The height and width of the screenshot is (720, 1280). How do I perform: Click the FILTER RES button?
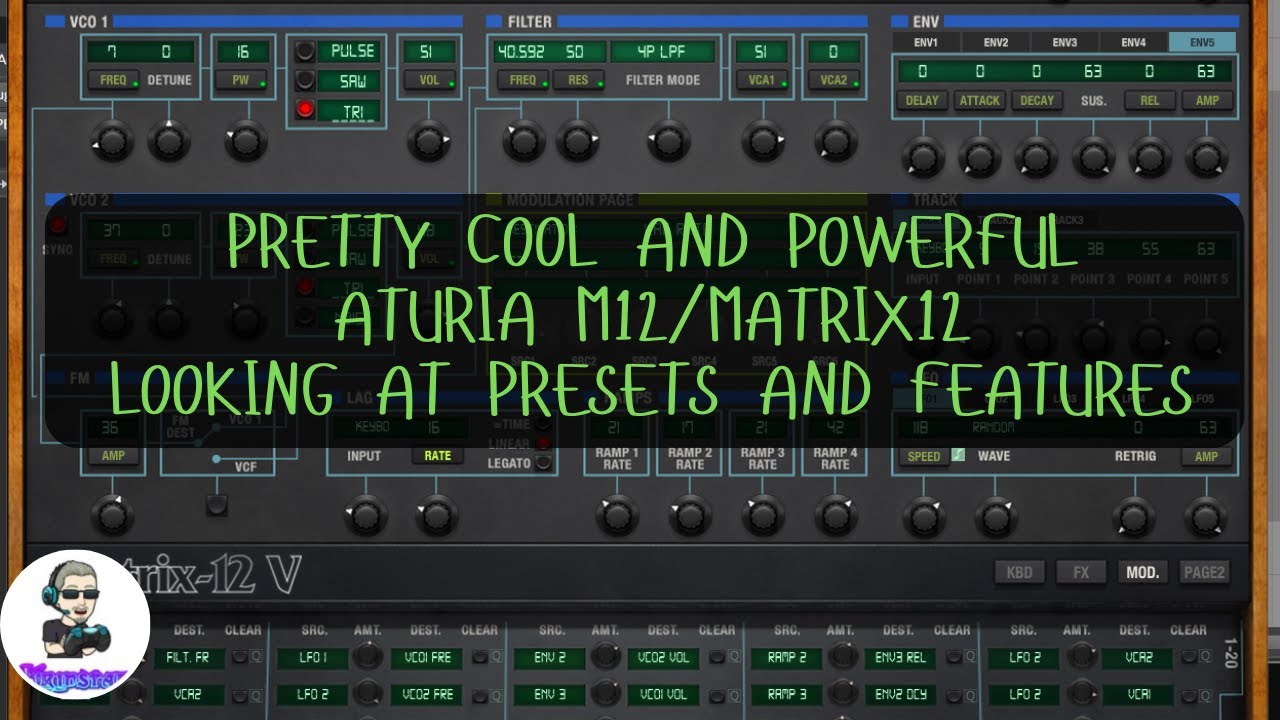tap(578, 80)
